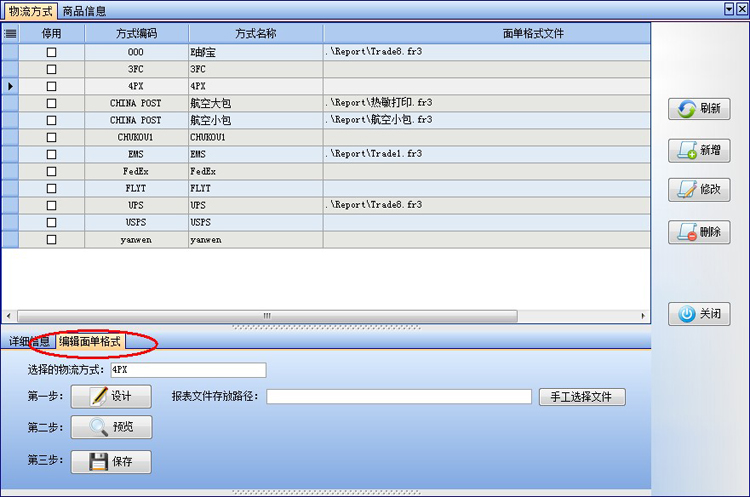Toggle 停用 checkbox for 3FC row
This screenshot has height=497, width=750.
click(x=51, y=69)
